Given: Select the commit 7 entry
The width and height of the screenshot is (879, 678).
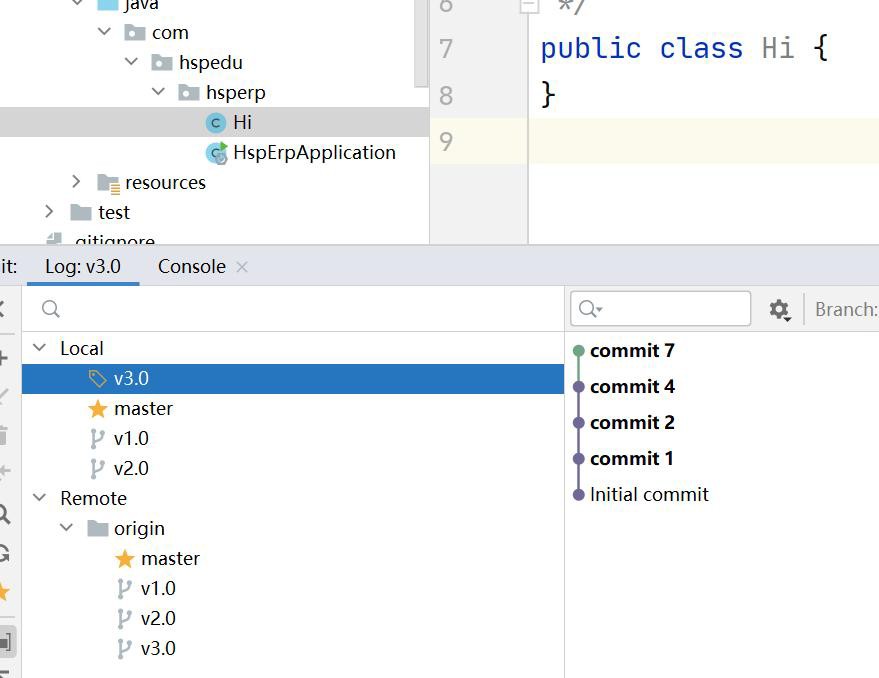Looking at the screenshot, I should click(x=632, y=351).
